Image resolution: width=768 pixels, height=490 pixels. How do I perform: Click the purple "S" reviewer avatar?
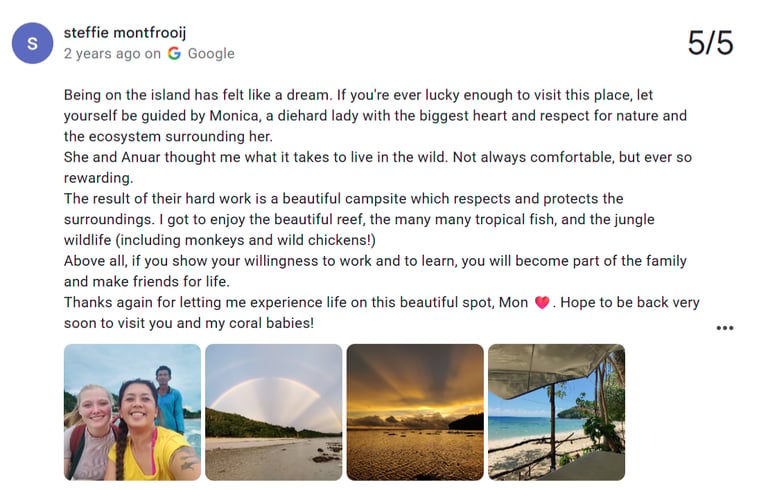(x=32, y=43)
